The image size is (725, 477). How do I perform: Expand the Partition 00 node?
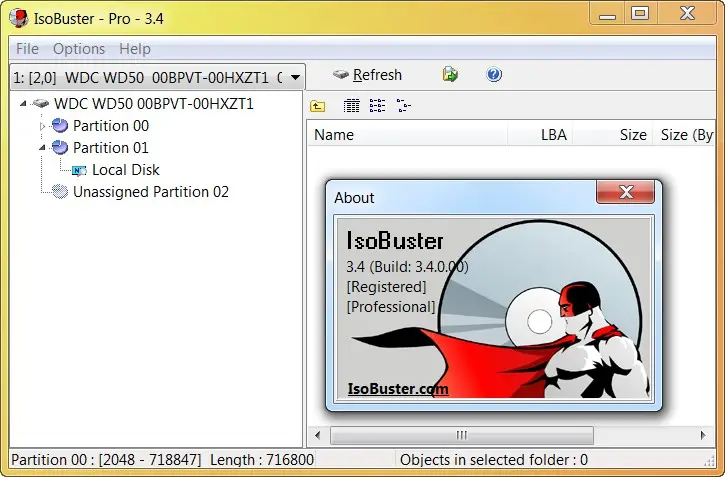pyautogui.click(x=43, y=126)
